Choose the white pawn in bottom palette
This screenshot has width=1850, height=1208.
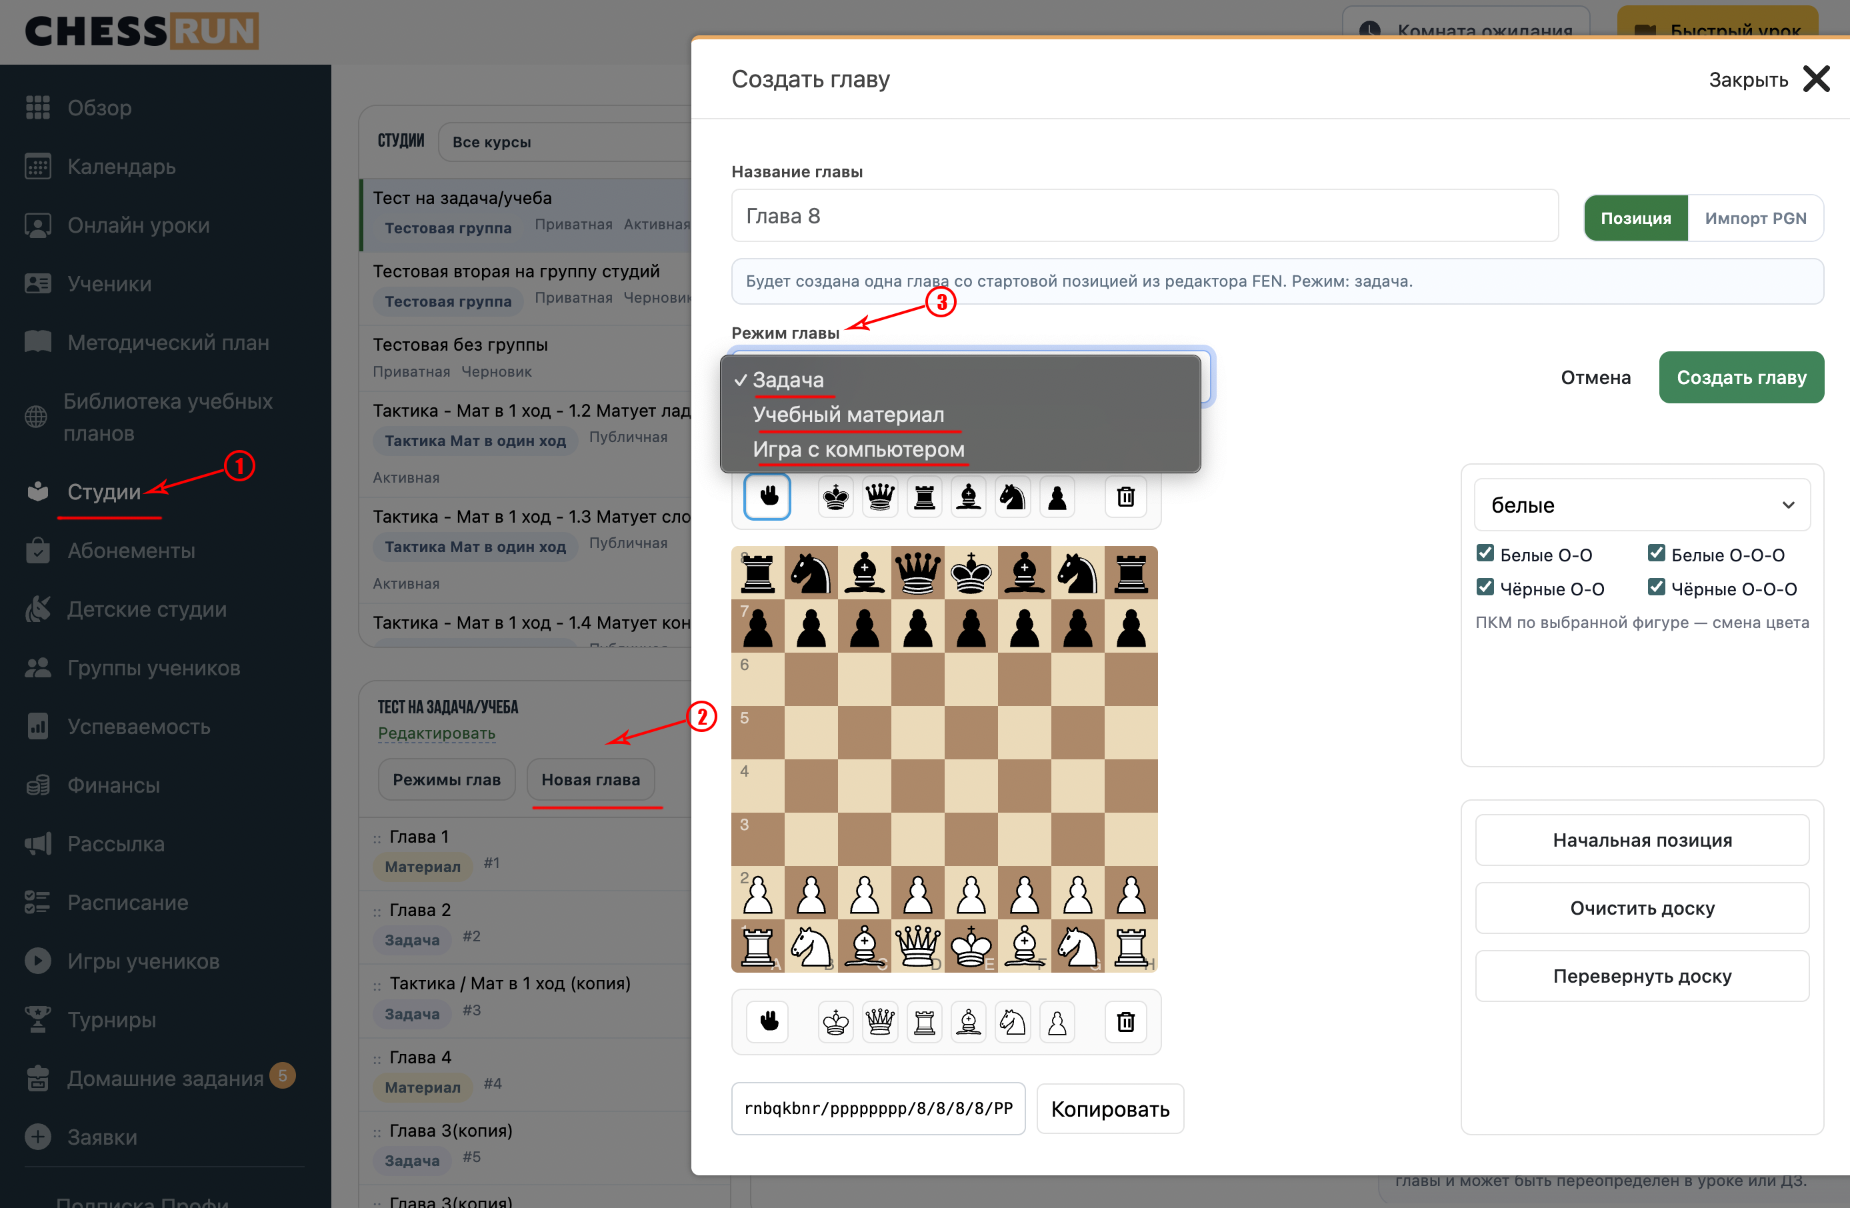point(1057,1022)
